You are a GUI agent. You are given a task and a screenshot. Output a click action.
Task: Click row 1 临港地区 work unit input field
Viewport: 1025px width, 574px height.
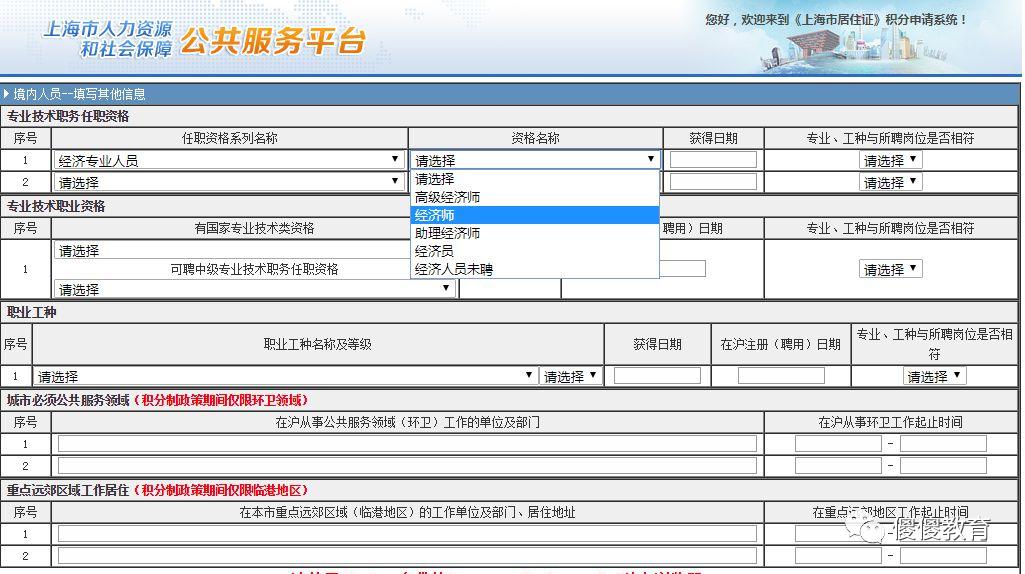[407, 534]
